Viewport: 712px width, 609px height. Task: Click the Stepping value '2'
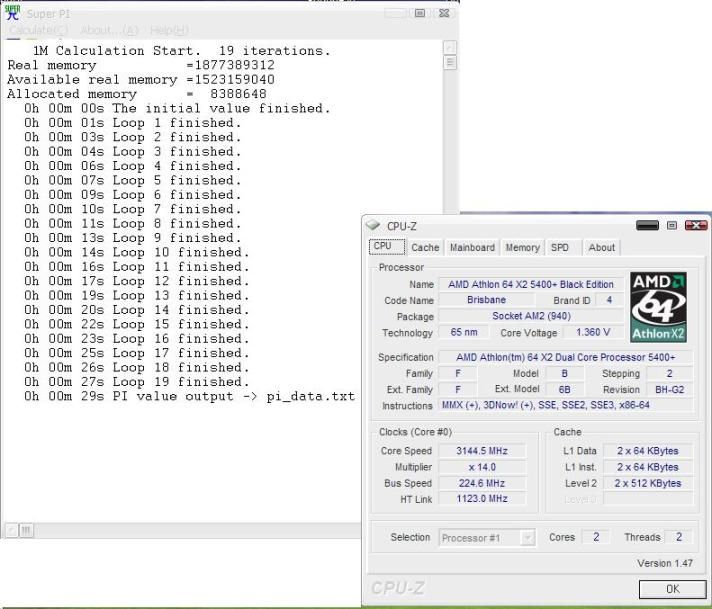(670, 373)
